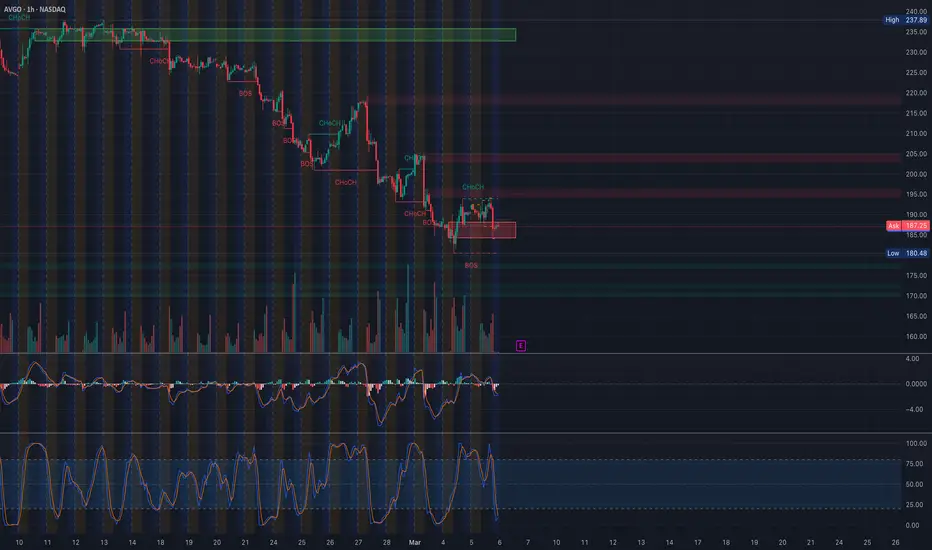The width and height of the screenshot is (932, 550).
Task: Click the 165.00 price axis label
Action: click(x=916, y=316)
